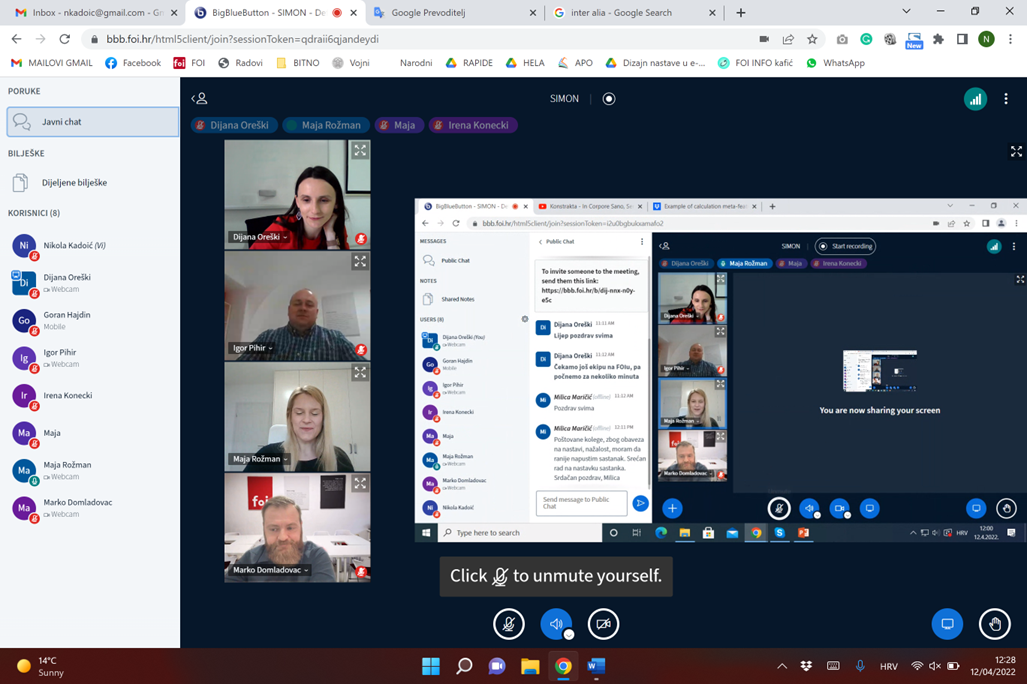1027x684 pixels.
Task: Toggle the speaker audio button
Action: pyautogui.click(x=556, y=624)
